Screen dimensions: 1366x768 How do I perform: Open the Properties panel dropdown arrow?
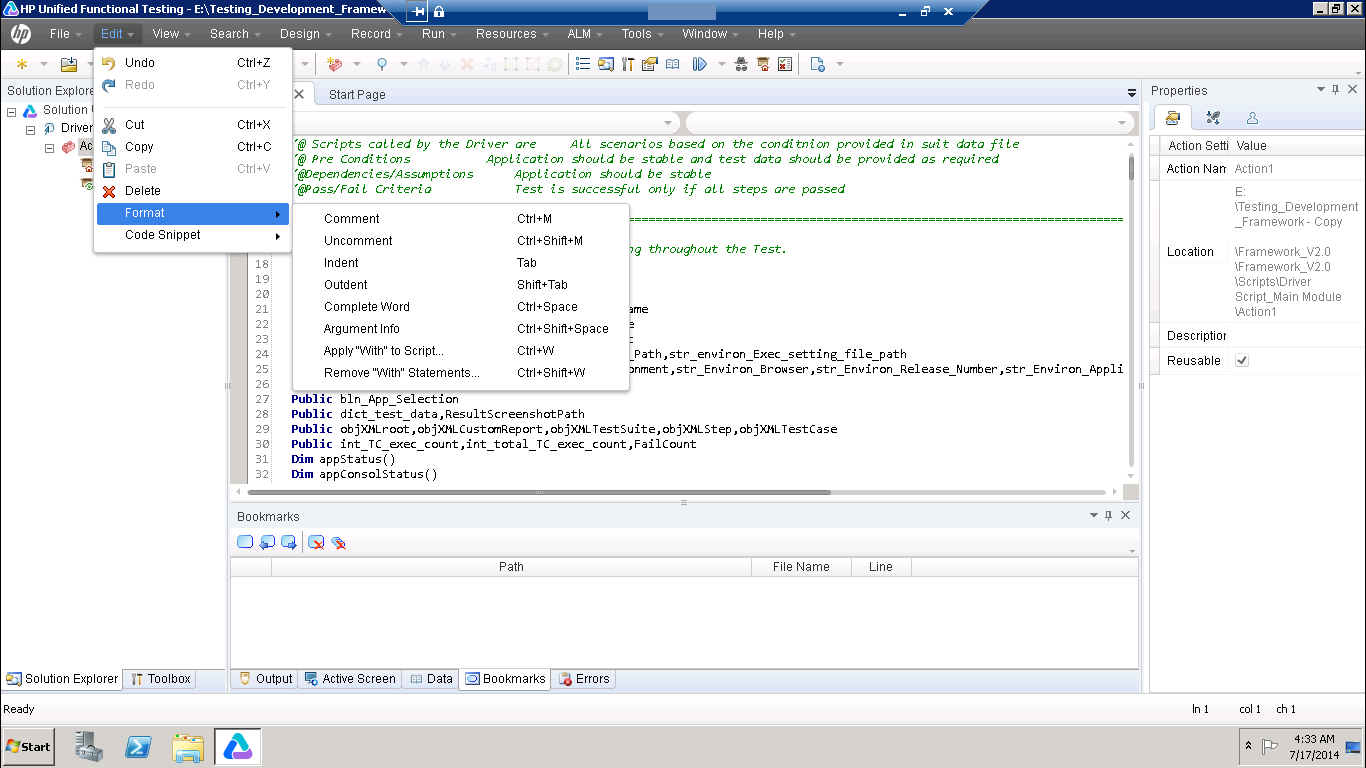pyautogui.click(x=1320, y=90)
